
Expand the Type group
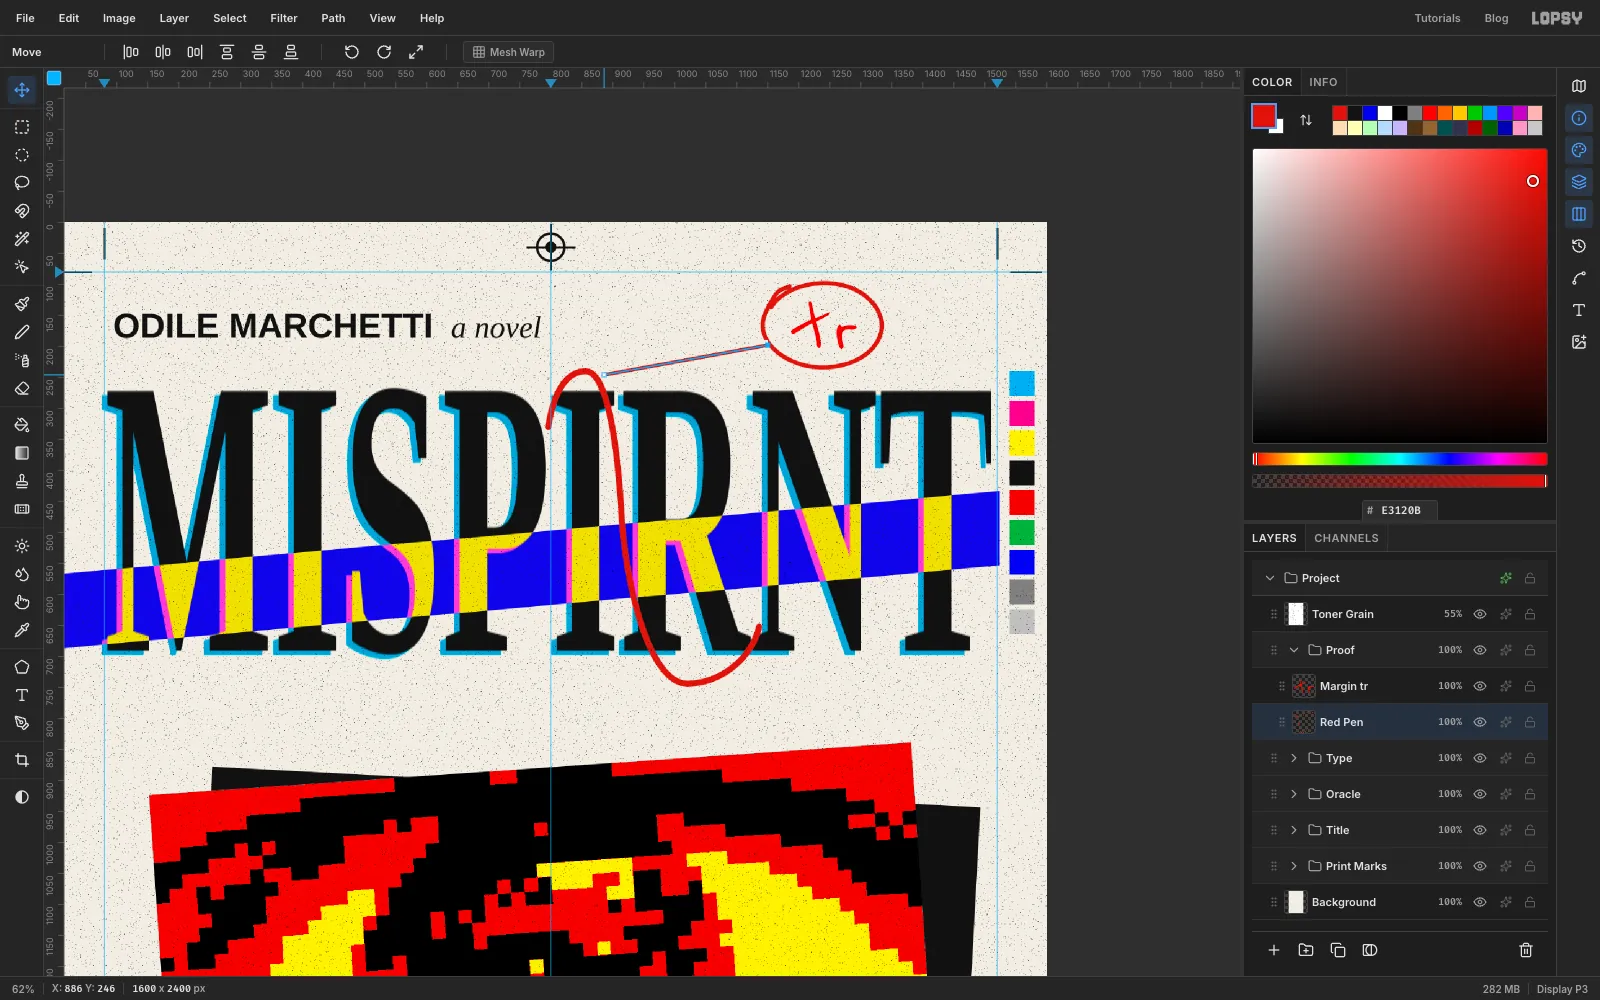coord(1294,758)
